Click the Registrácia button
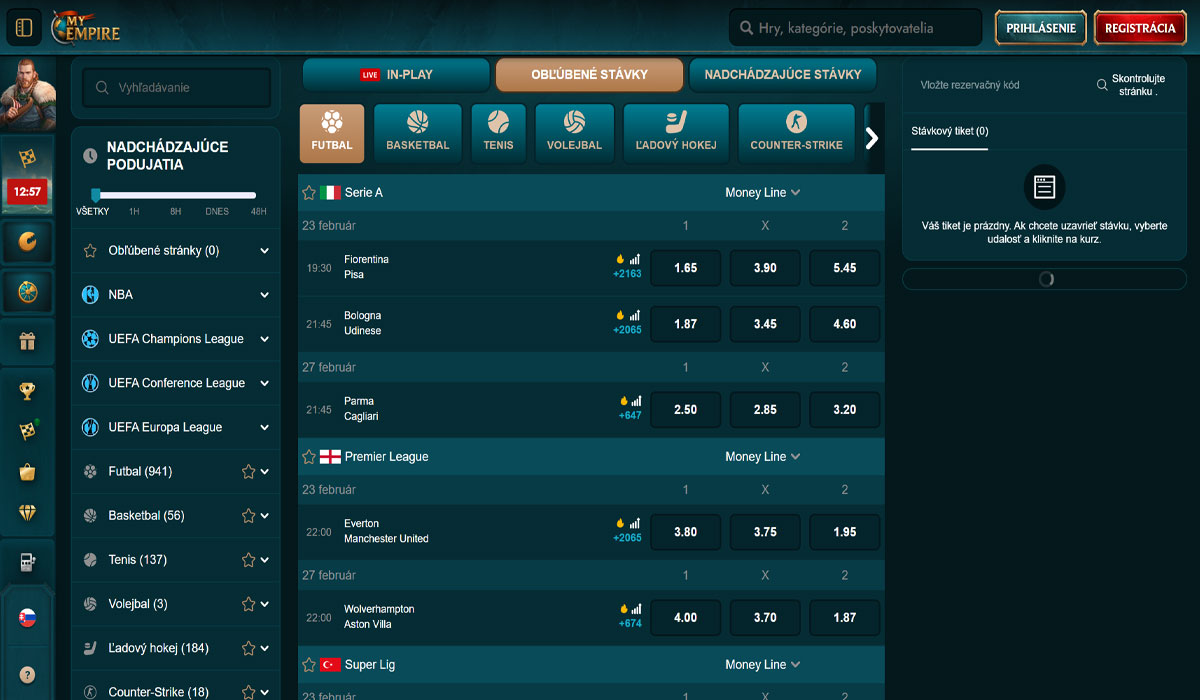Viewport: 1200px width, 700px height. [x=1139, y=28]
